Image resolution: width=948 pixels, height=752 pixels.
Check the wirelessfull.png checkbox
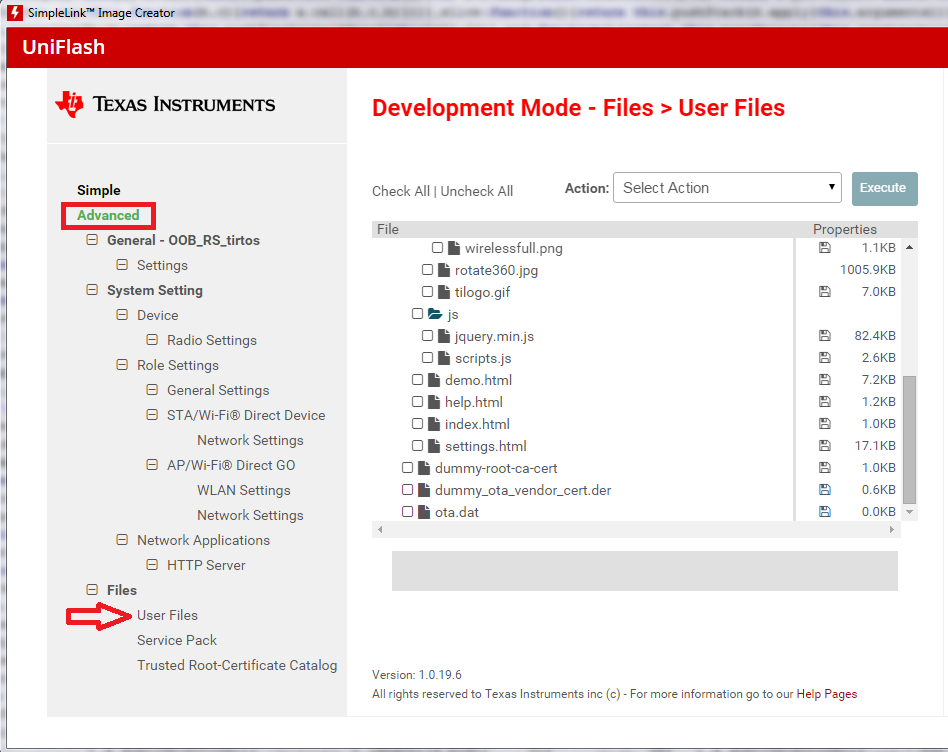437,248
